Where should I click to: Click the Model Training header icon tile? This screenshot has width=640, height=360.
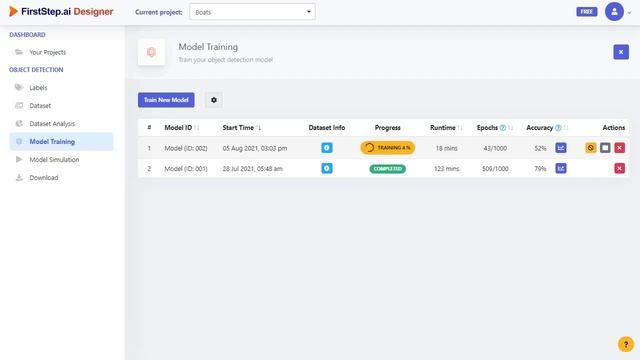pyautogui.click(x=151, y=52)
